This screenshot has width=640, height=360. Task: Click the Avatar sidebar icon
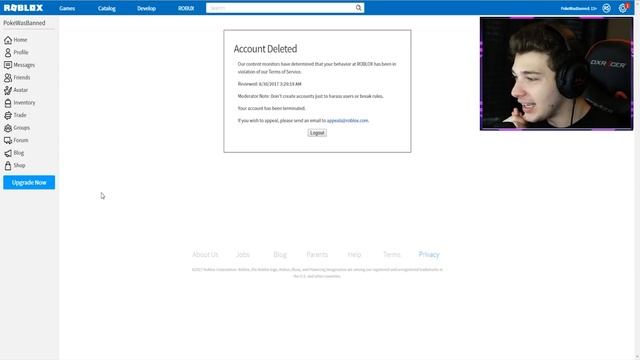tap(8, 90)
